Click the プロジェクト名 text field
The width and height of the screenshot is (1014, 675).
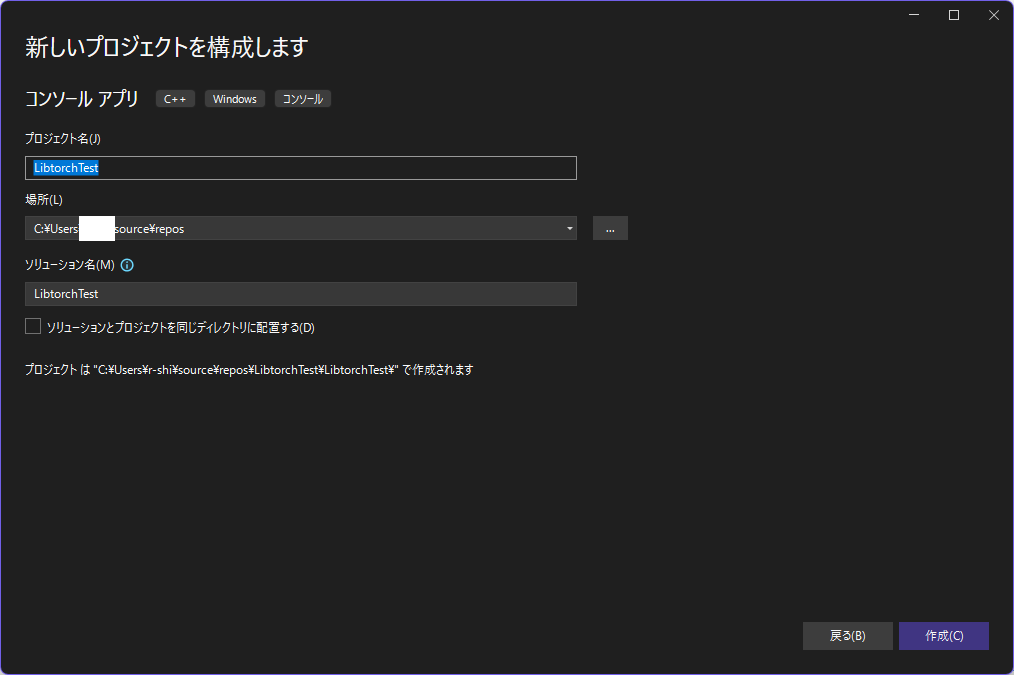click(x=300, y=168)
